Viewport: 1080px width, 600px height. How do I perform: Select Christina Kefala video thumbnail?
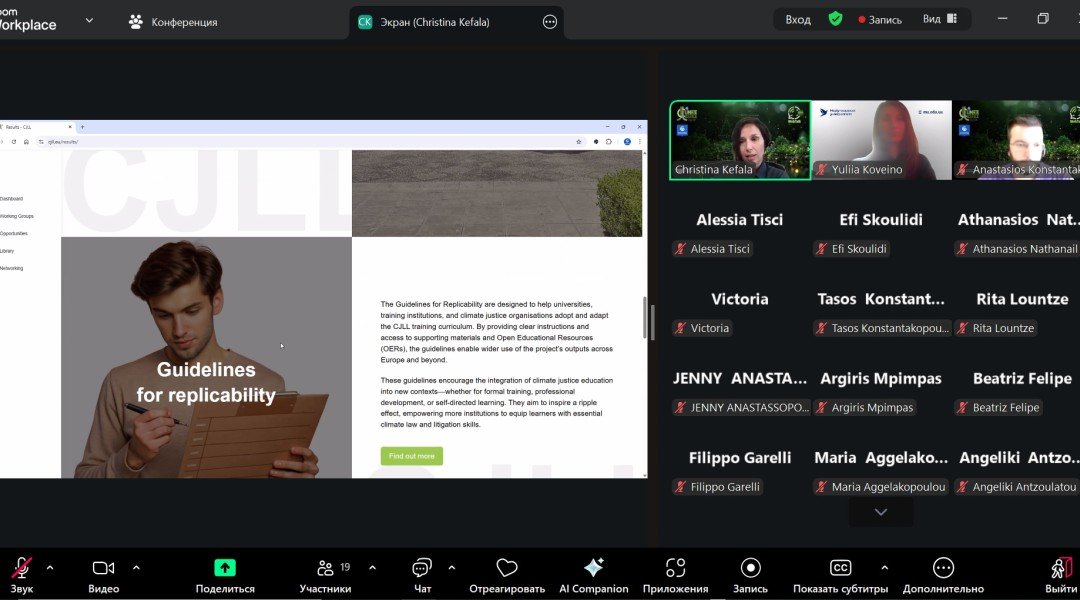point(740,140)
